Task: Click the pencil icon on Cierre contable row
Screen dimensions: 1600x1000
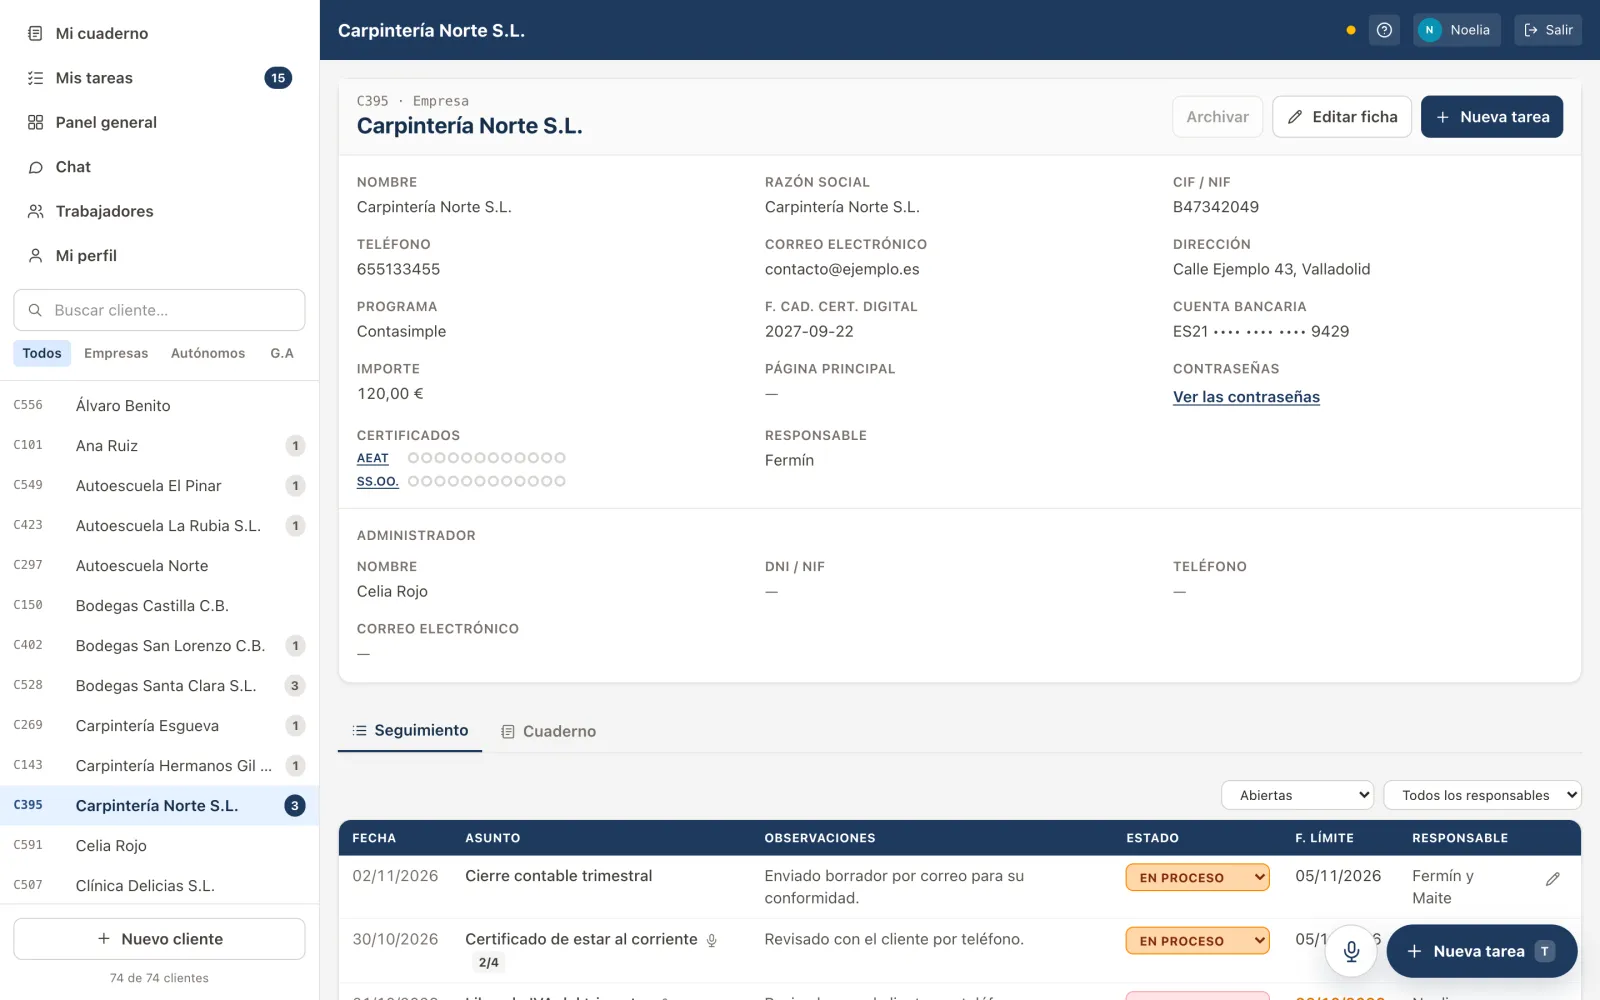Action: (1553, 878)
